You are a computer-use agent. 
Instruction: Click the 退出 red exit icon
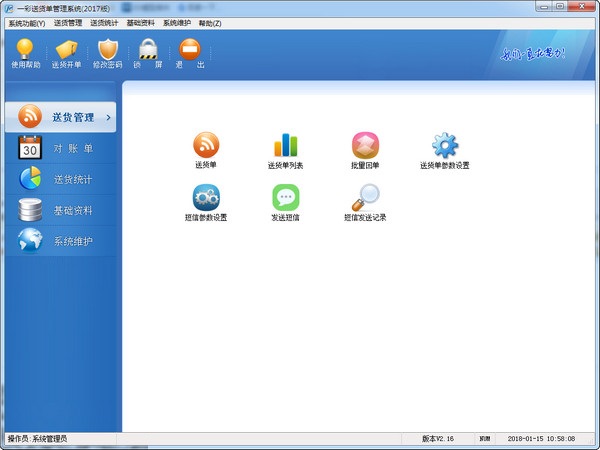(190, 54)
